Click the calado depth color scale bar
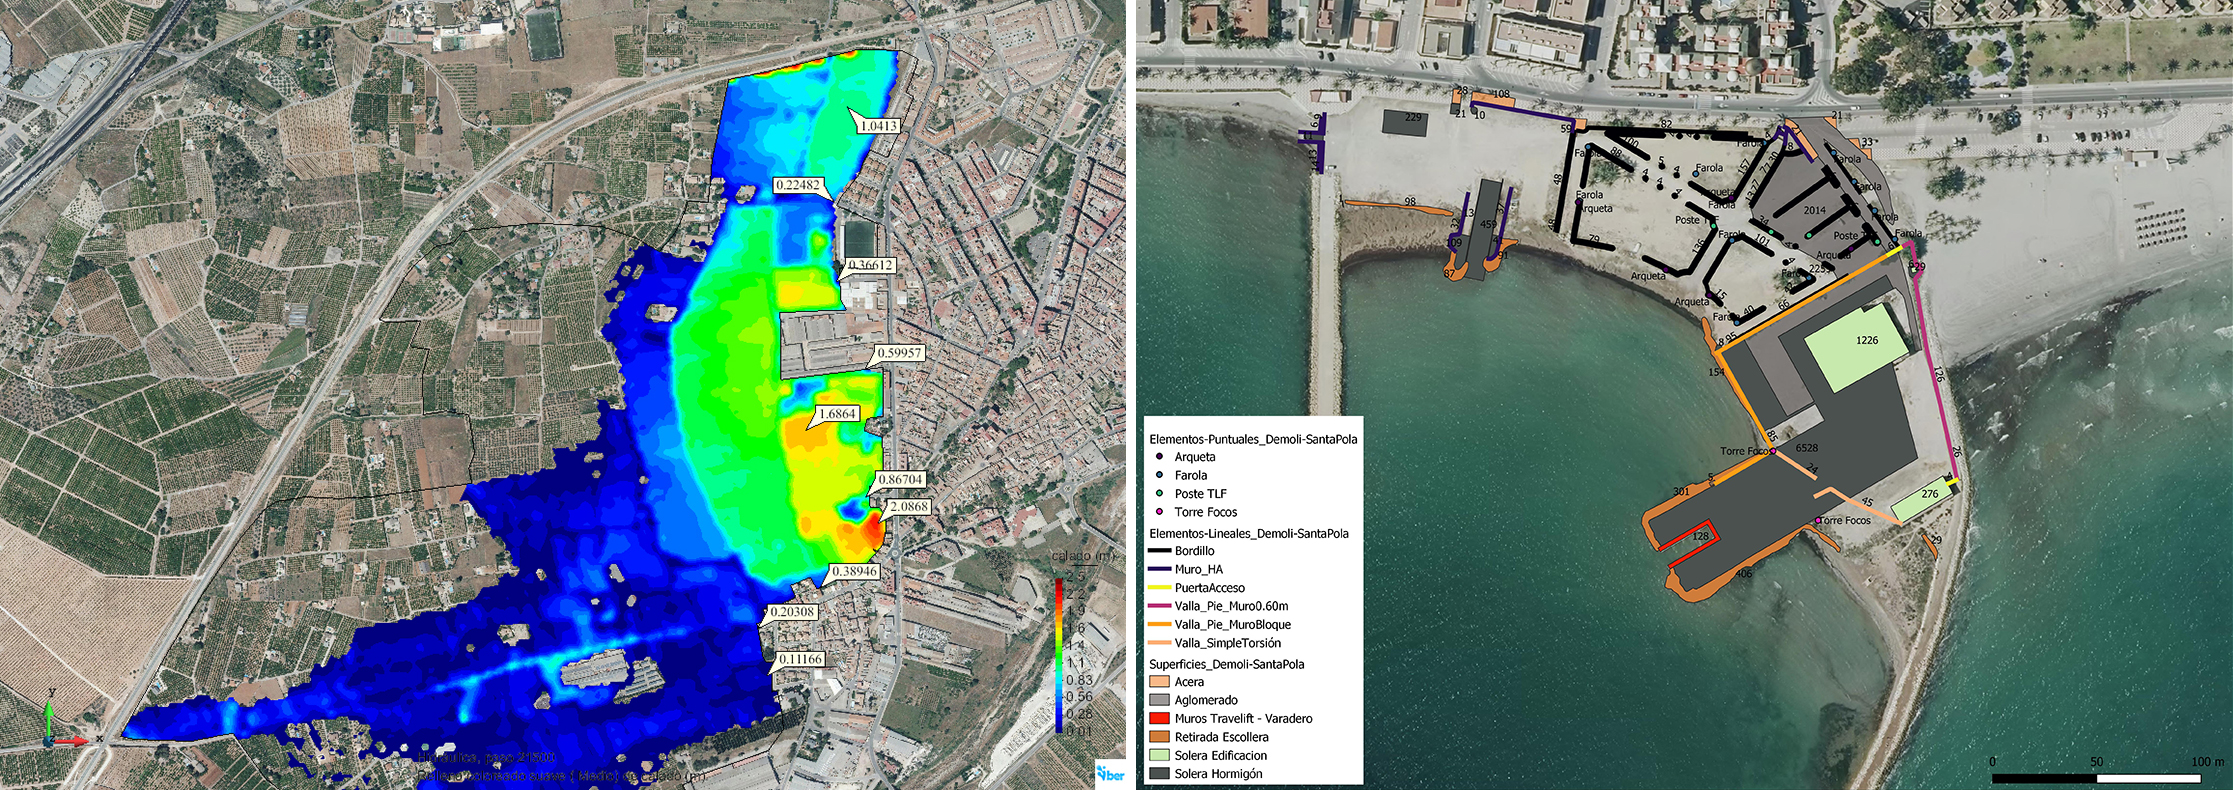The width and height of the screenshot is (2233, 790). click(1060, 655)
